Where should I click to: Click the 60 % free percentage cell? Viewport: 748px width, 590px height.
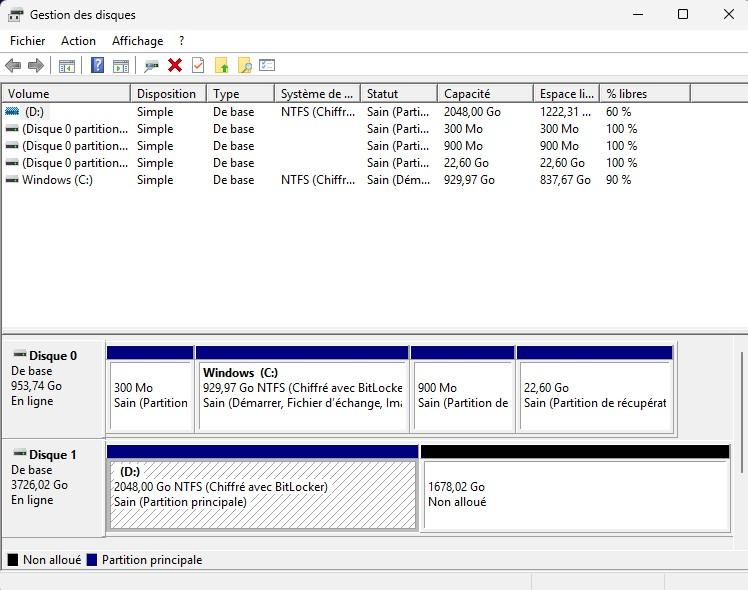point(619,112)
